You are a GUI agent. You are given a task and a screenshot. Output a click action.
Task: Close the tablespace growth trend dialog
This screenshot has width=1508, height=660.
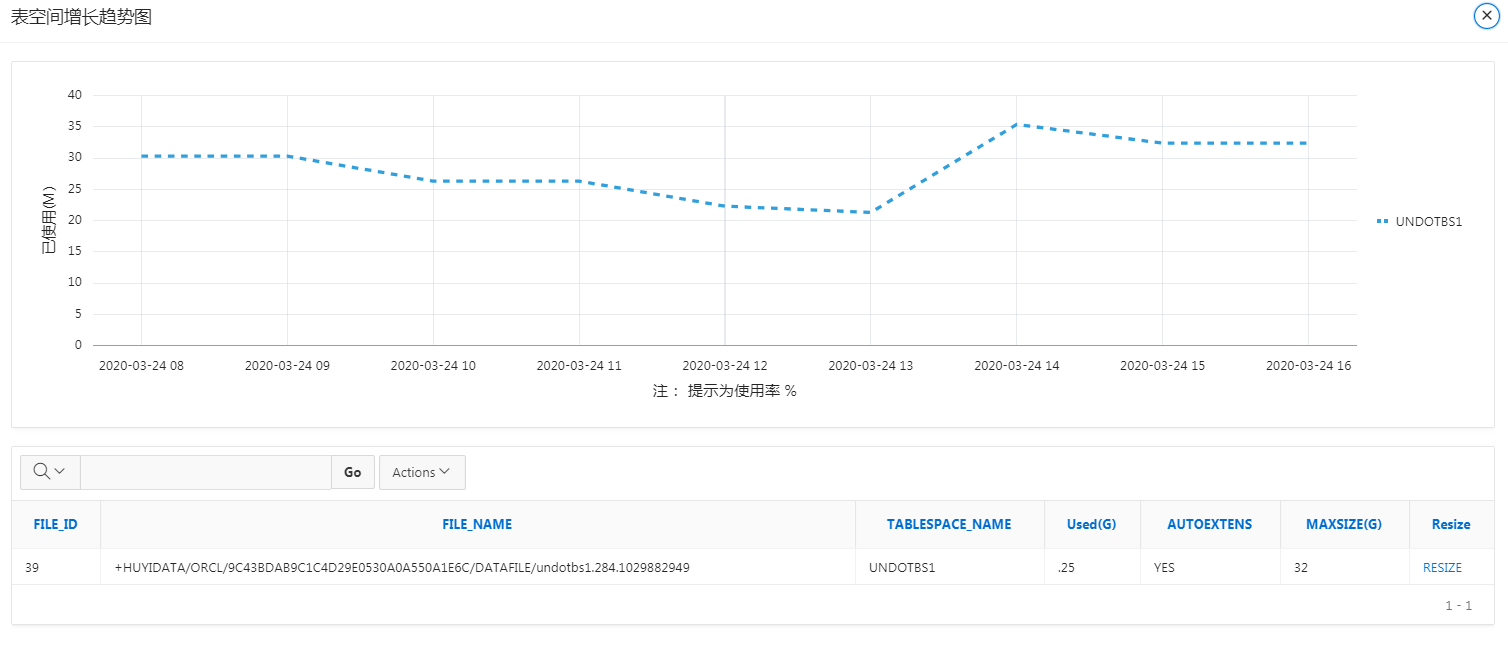click(x=1486, y=17)
